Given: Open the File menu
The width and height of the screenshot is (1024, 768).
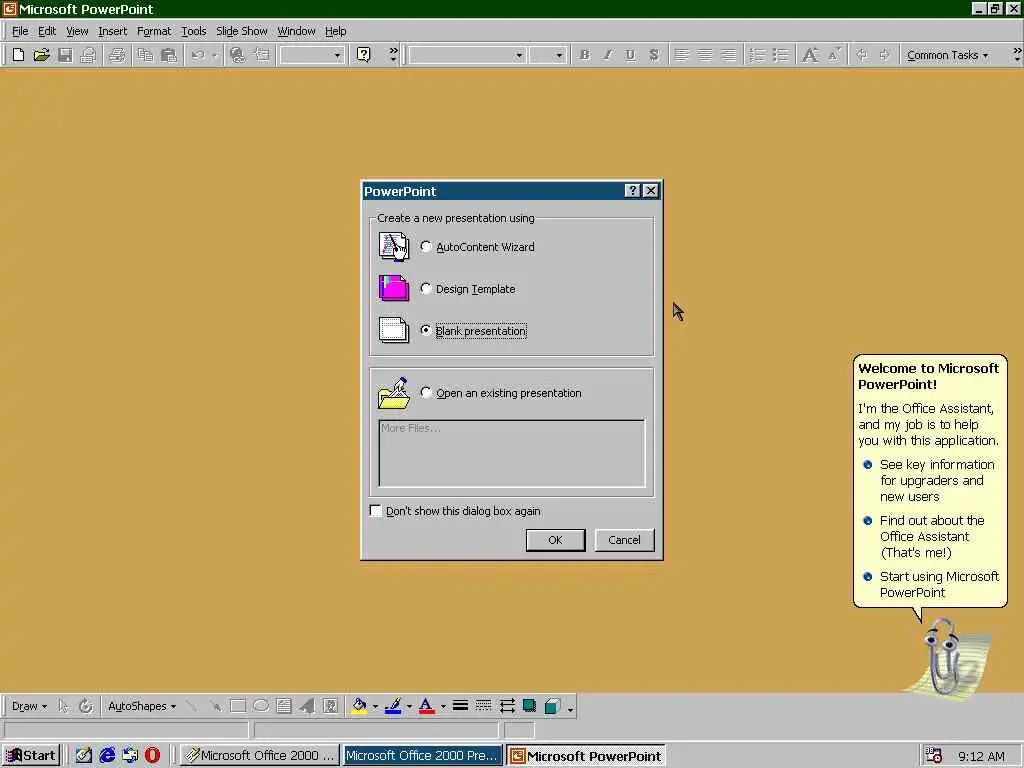Looking at the screenshot, I should [20, 31].
